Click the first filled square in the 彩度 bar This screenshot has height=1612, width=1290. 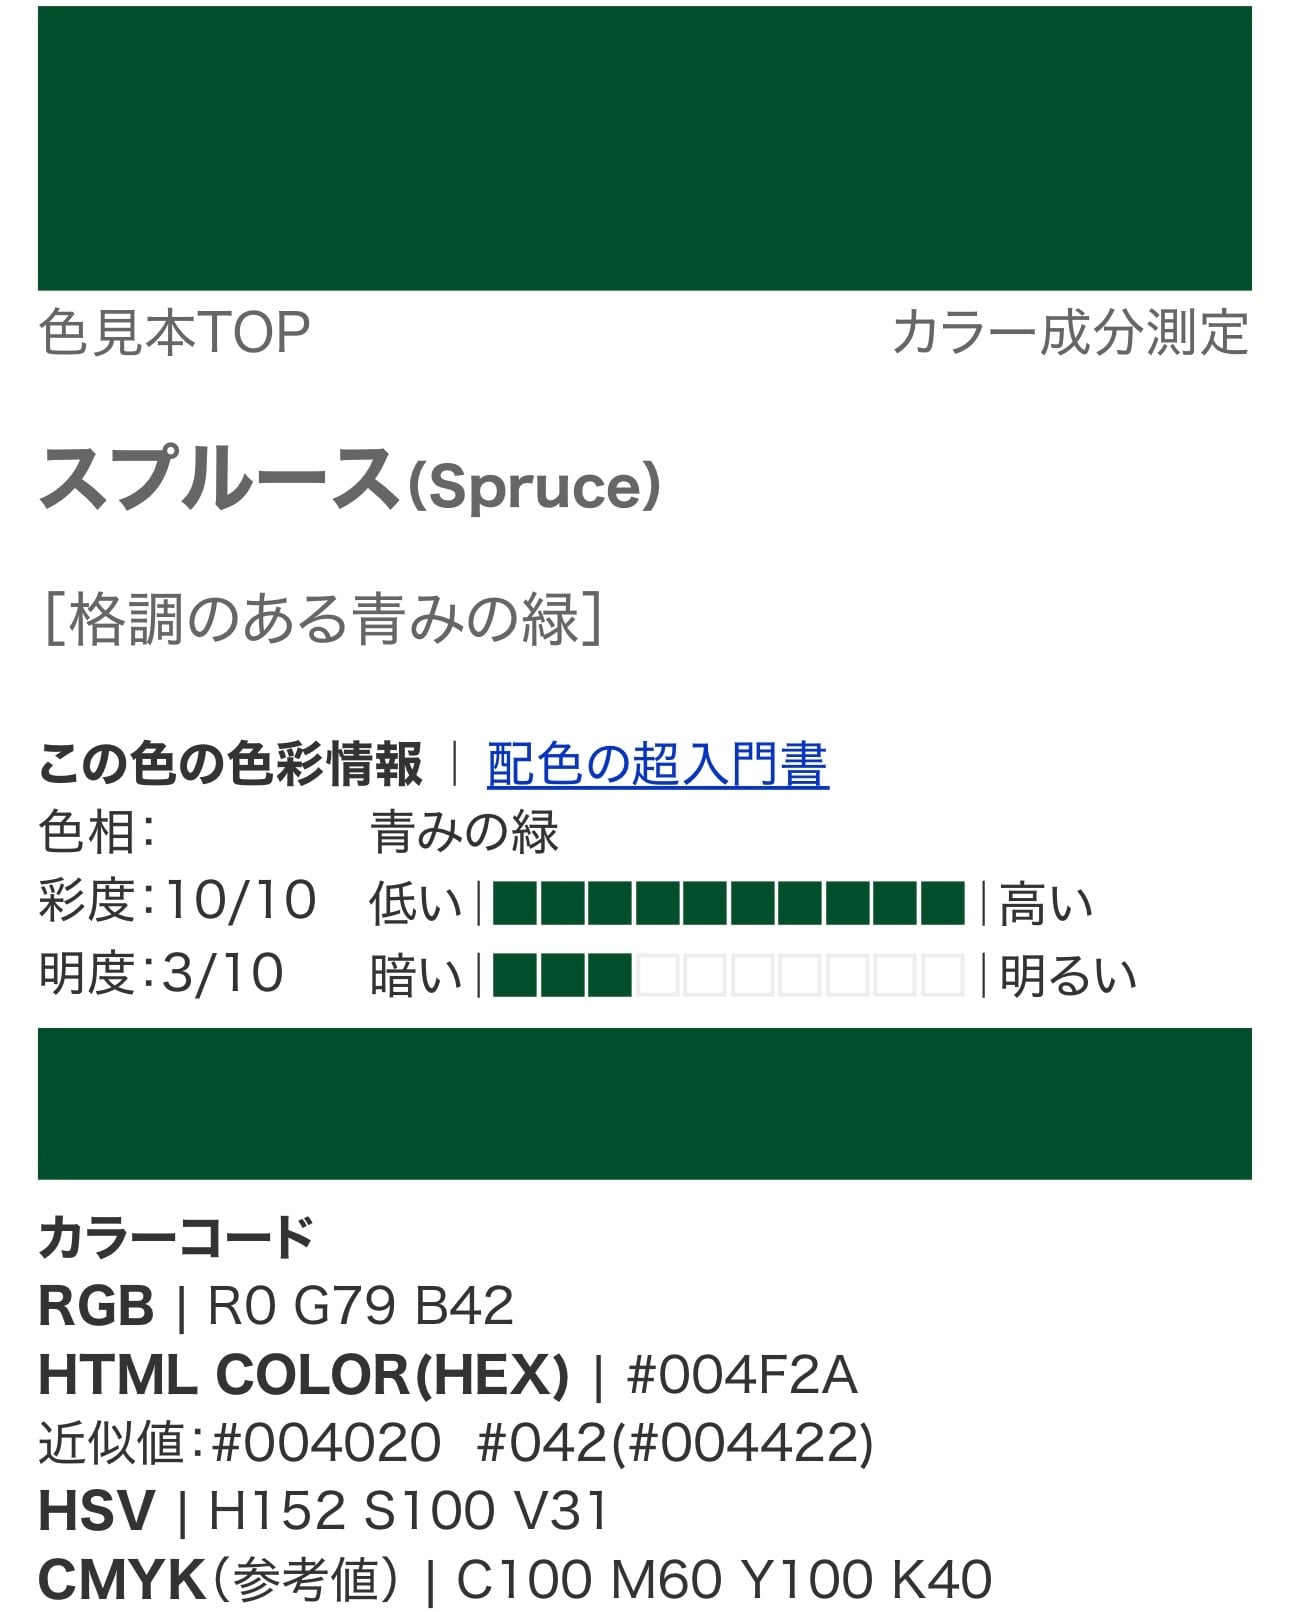click(x=514, y=903)
